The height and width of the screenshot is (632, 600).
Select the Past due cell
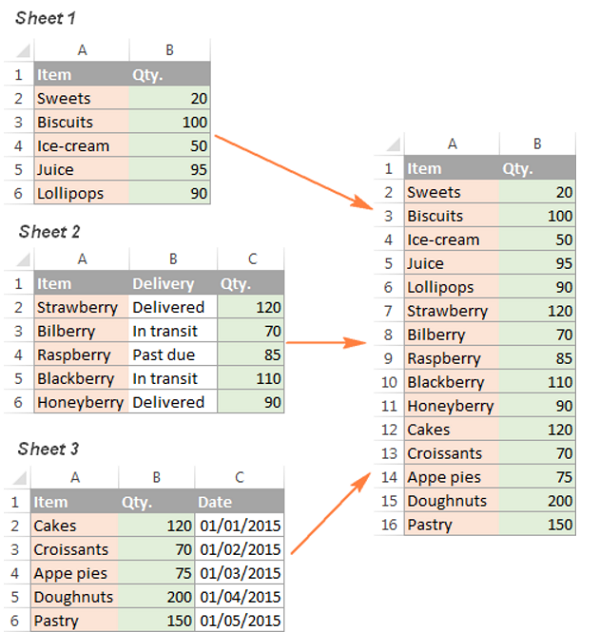click(x=173, y=355)
